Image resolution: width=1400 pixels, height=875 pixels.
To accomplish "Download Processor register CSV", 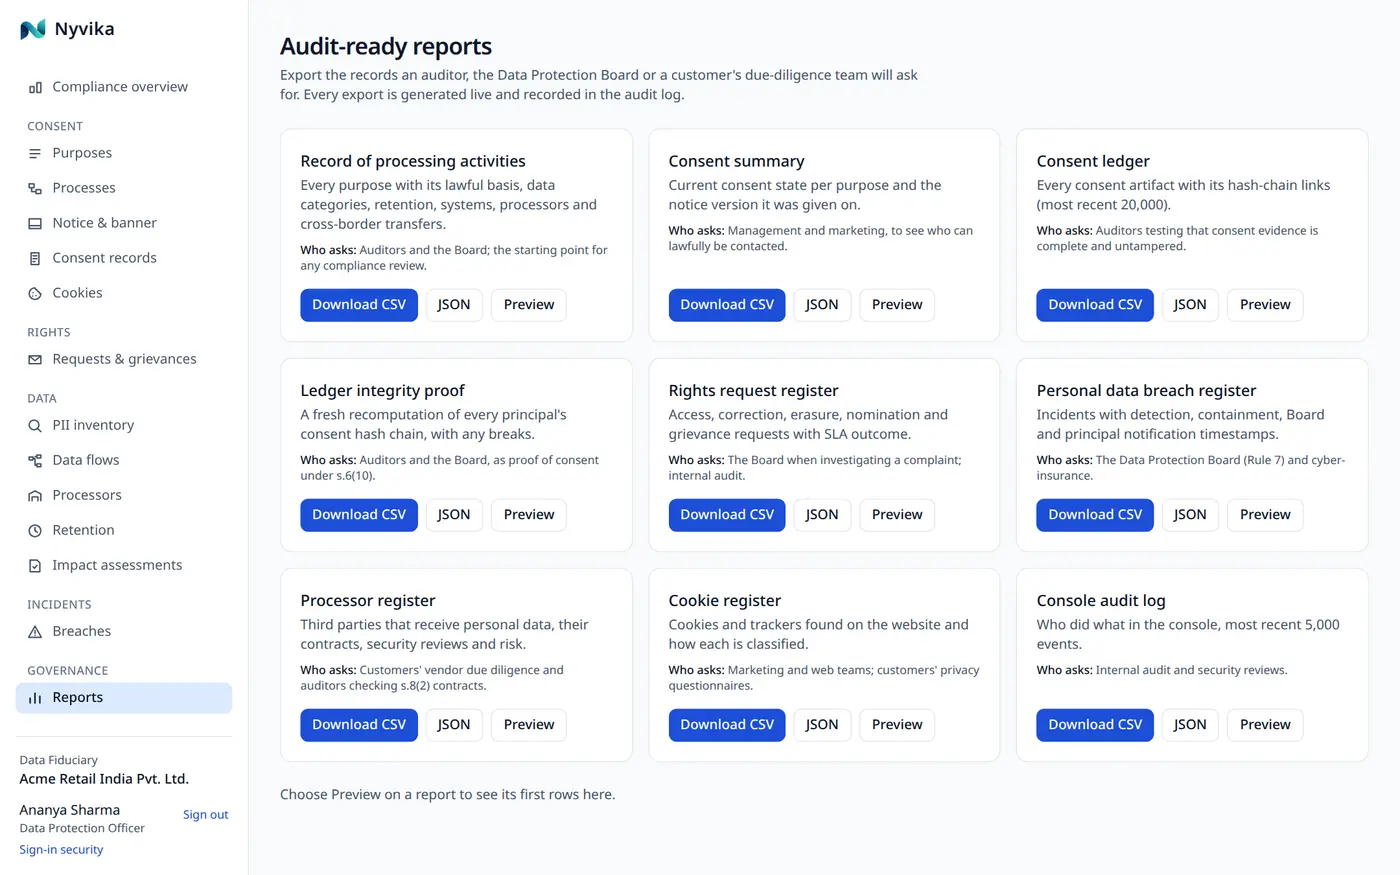I will pyautogui.click(x=359, y=725).
